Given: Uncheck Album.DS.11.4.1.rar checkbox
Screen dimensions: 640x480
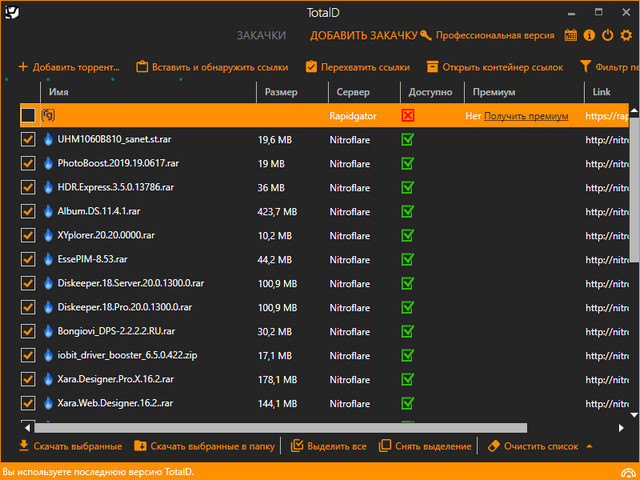Looking at the screenshot, I should click(x=28, y=211).
